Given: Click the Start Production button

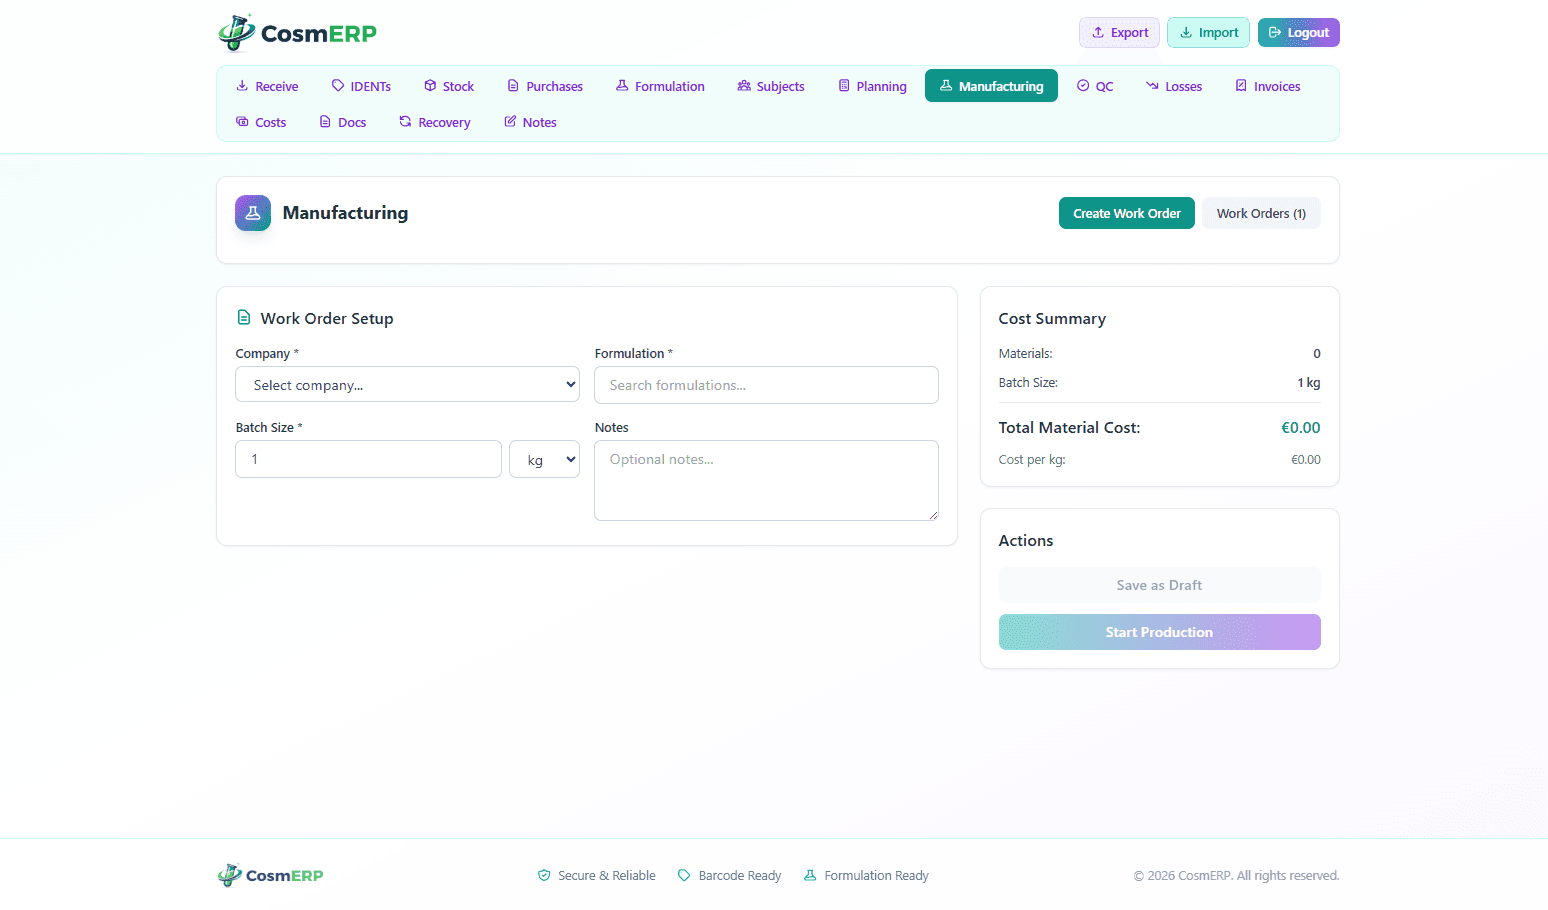Looking at the screenshot, I should (1159, 632).
